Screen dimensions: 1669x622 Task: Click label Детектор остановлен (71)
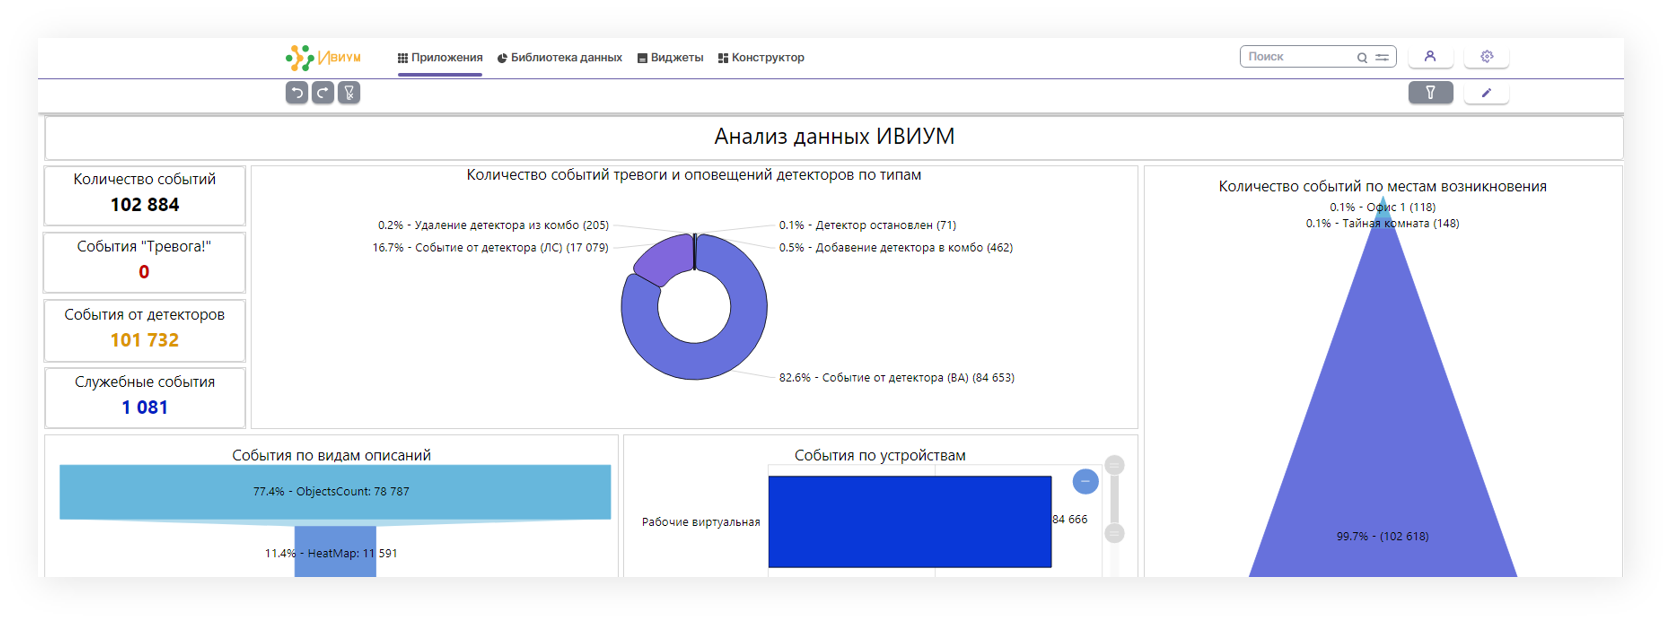(868, 225)
